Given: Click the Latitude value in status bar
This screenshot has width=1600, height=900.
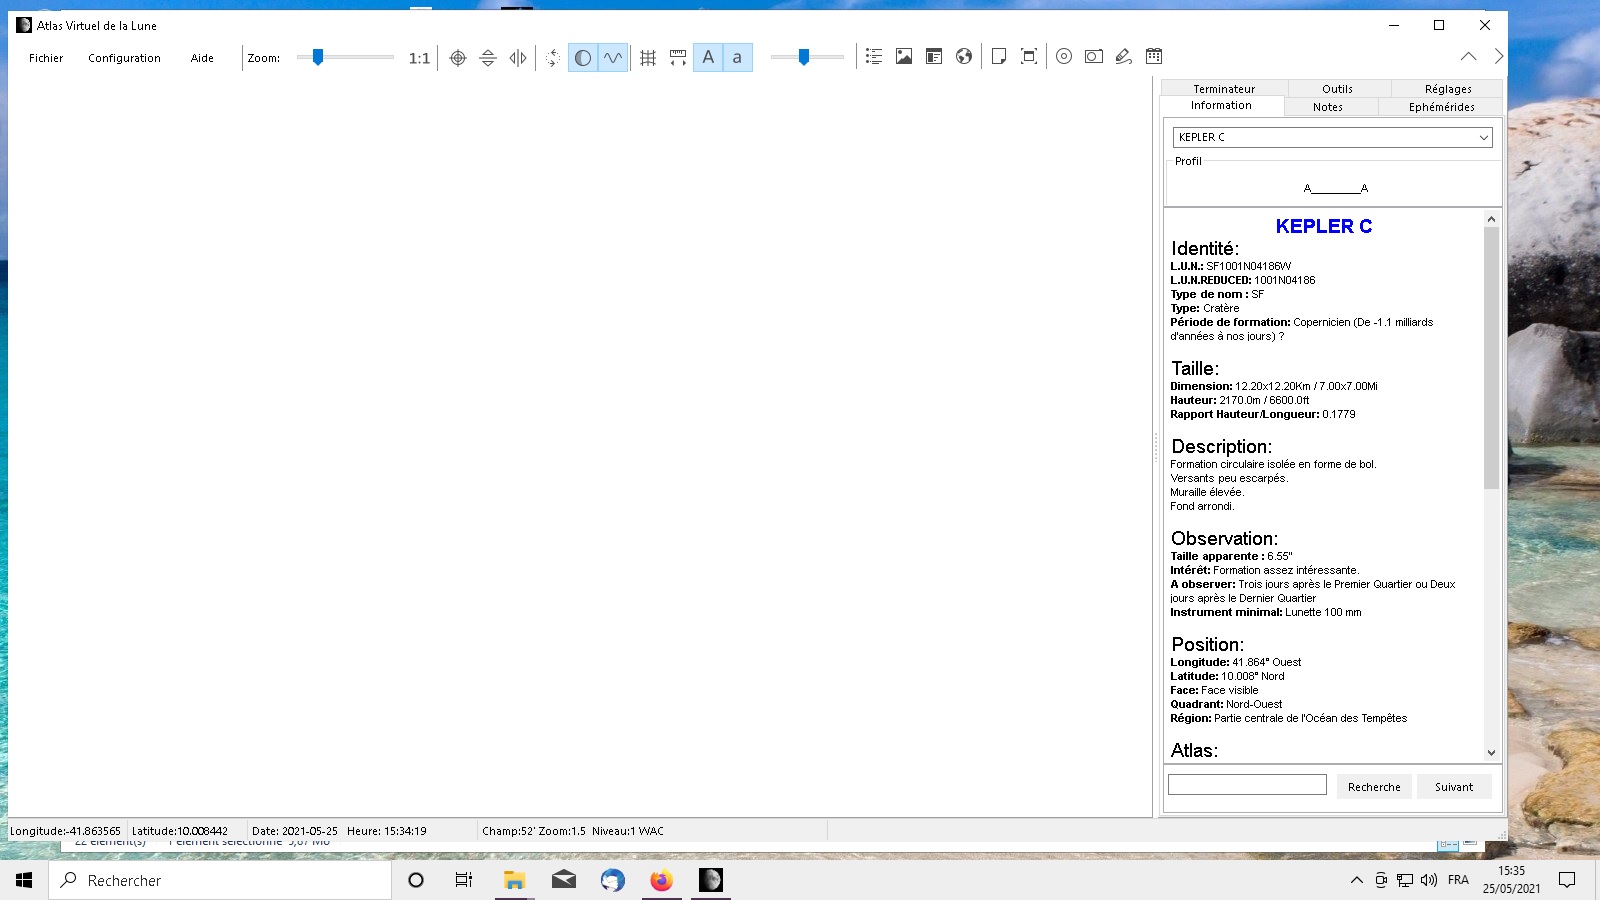Looking at the screenshot, I should click(x=180, y=831).
